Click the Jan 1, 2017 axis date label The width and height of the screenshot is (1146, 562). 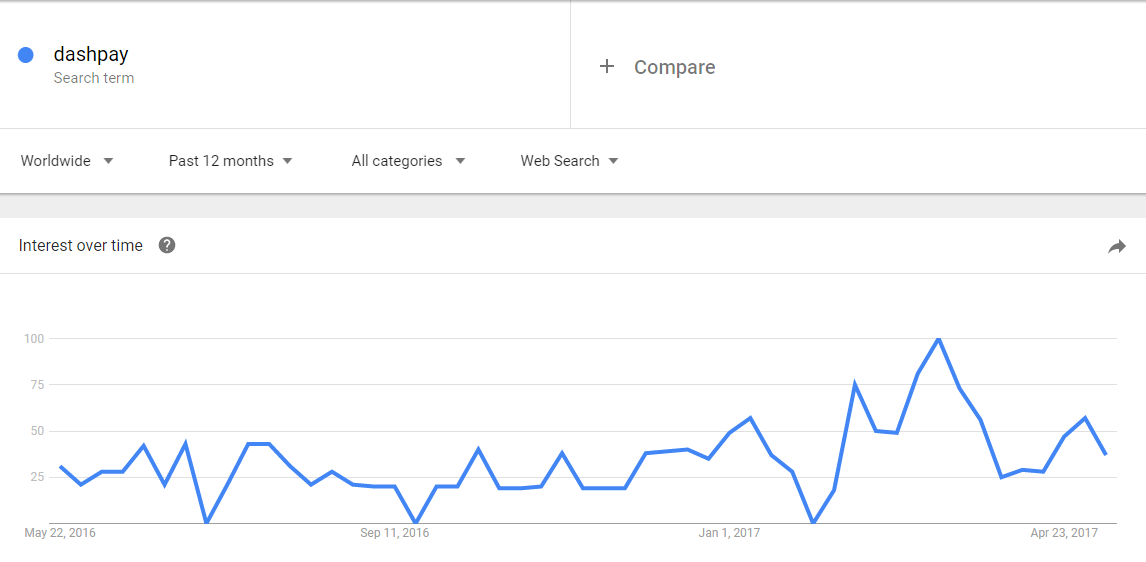click(729, 533)
